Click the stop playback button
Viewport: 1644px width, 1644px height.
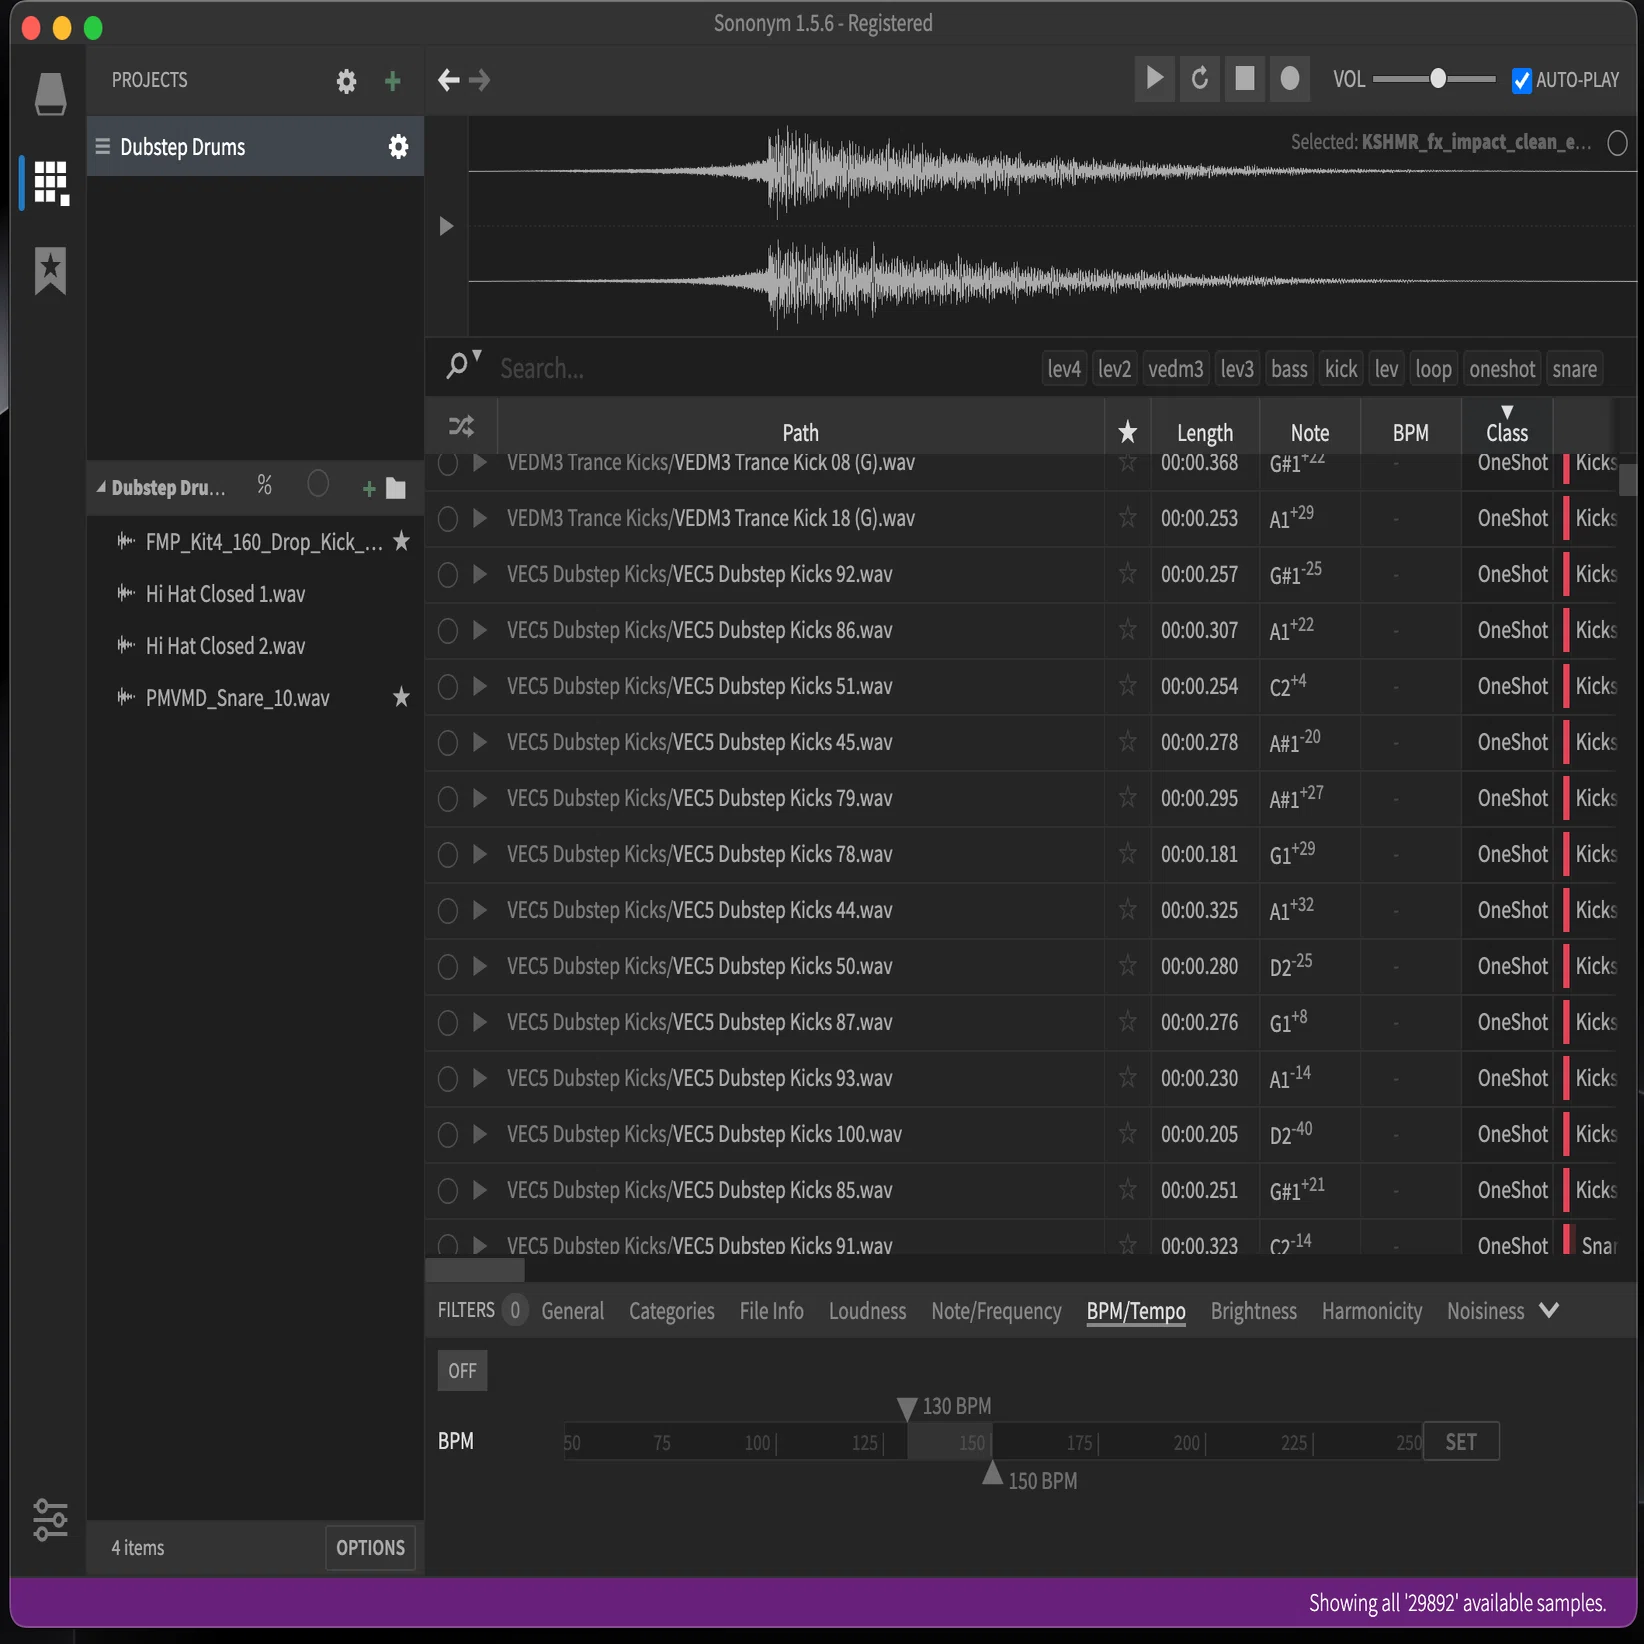click(1245, 79)
